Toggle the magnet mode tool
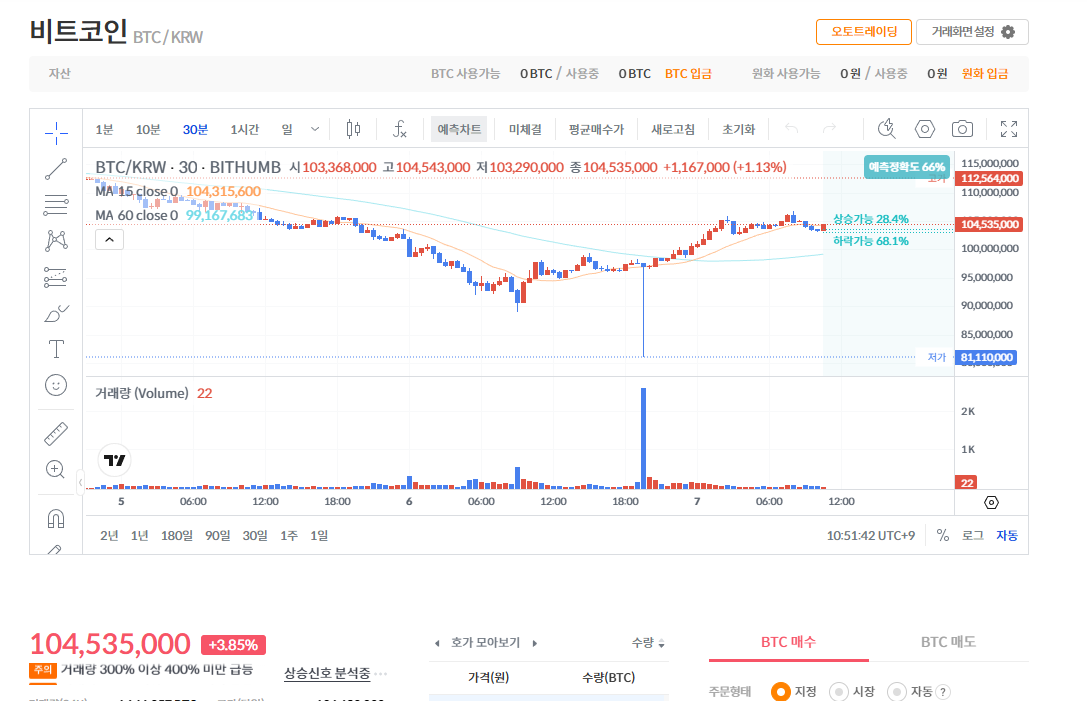 [56, 518]
